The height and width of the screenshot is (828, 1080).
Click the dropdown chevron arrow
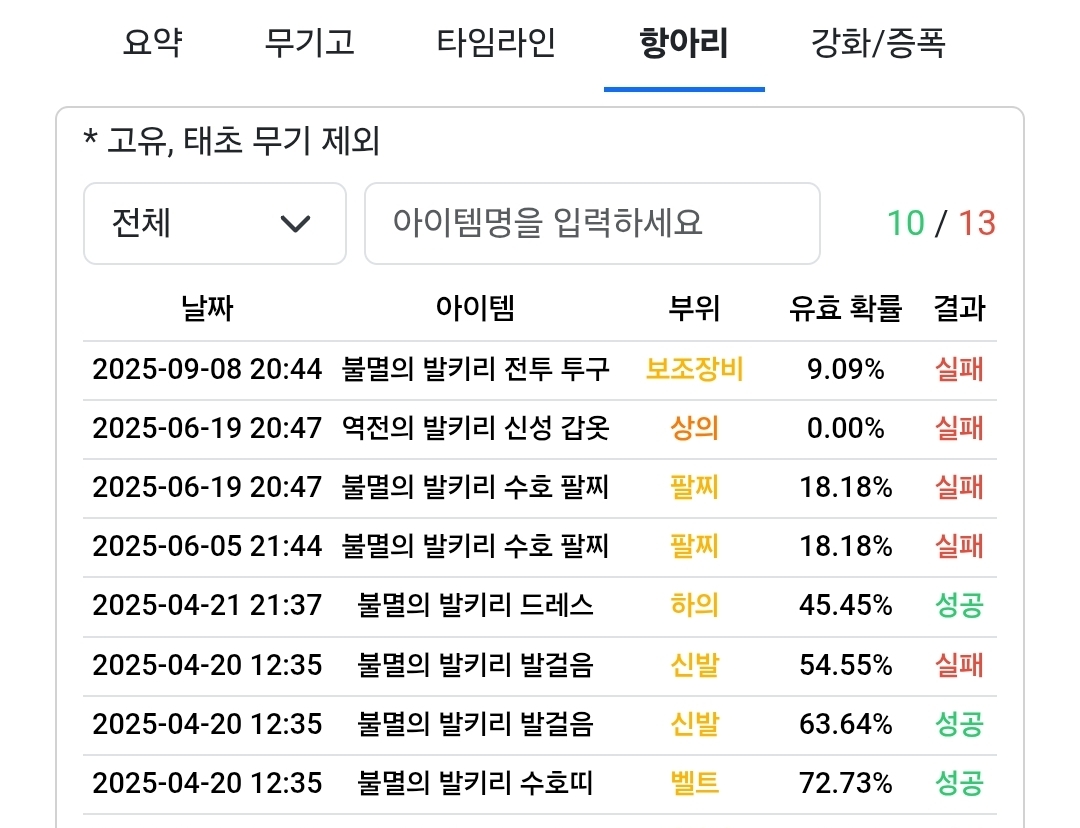click(x=296, y=223)
